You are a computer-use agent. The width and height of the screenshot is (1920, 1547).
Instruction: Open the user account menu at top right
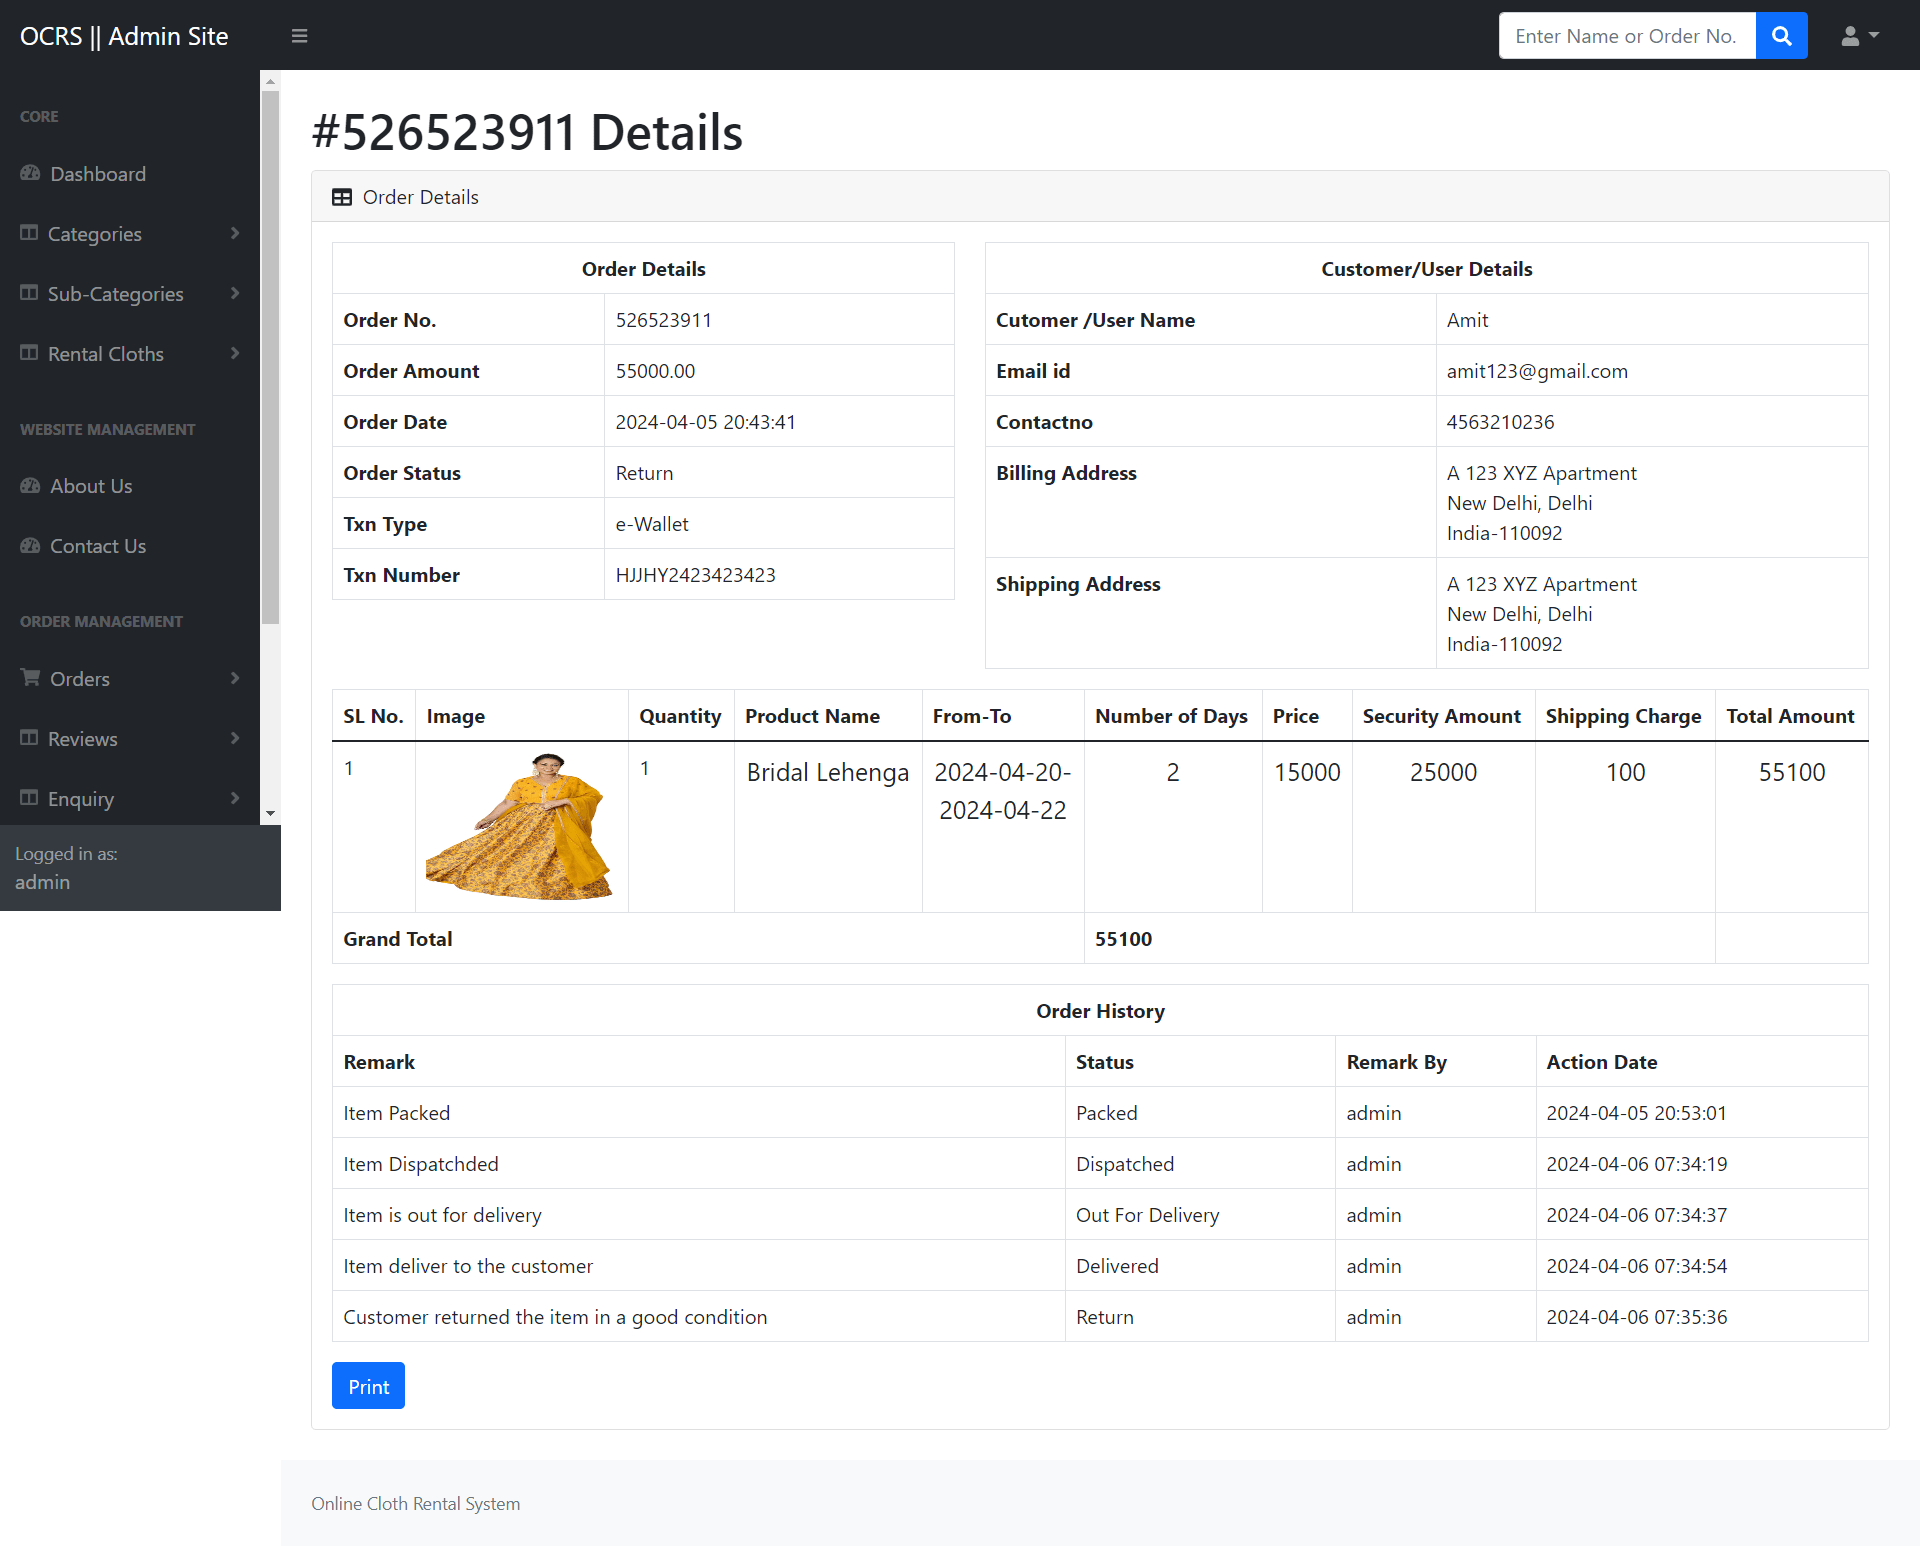tap(1858, 35)
